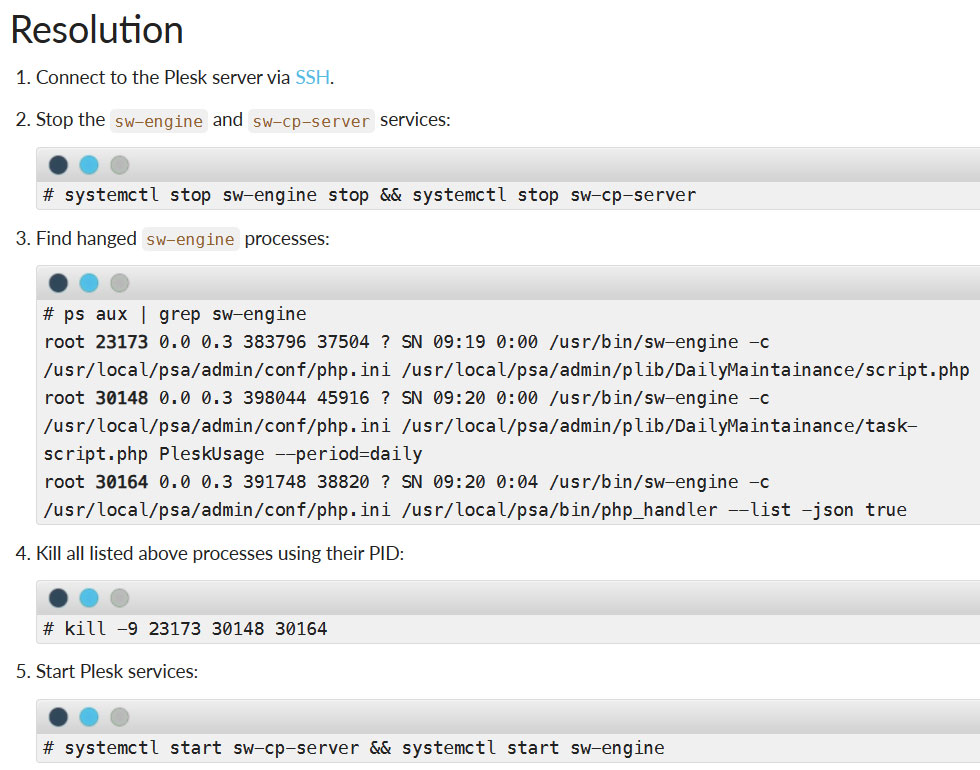Viewport: 980px width, 770px height.
Task: Click blue dot in ps aux code block
Action: pyautogui.click(x=89, y=283)
